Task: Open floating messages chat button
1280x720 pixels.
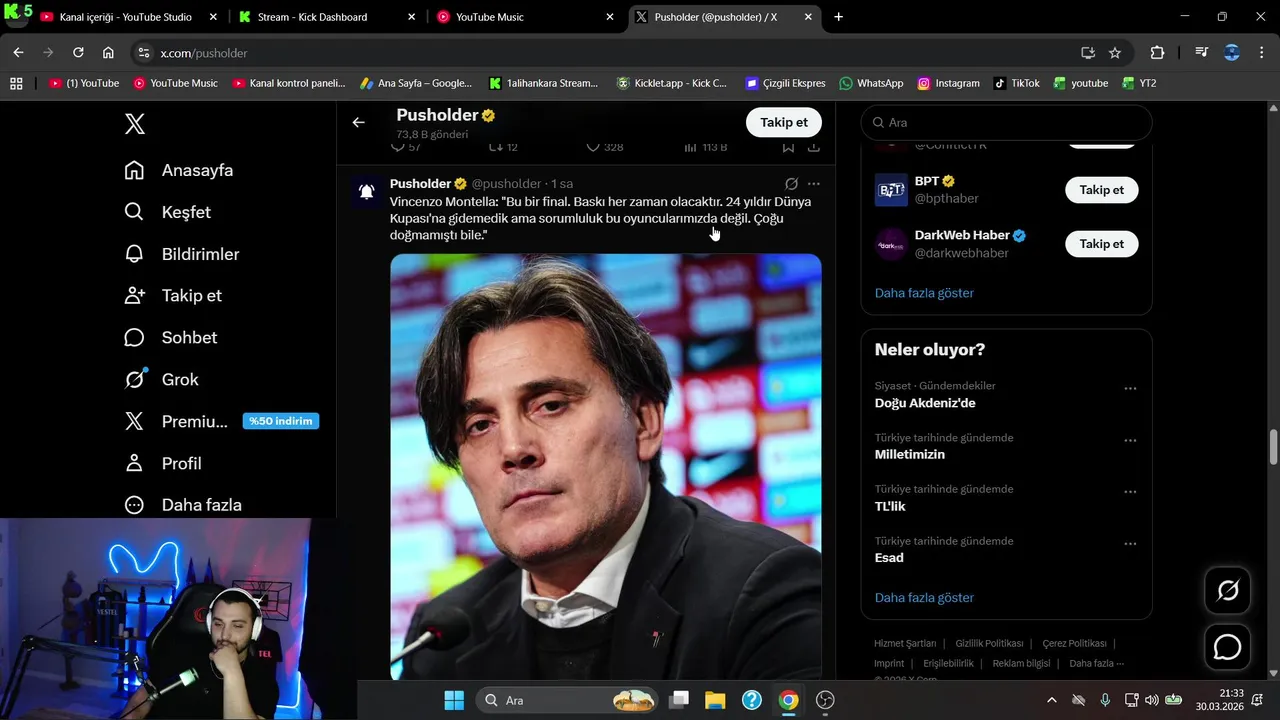Action: pyautogui.click(x=1227, y=648)
